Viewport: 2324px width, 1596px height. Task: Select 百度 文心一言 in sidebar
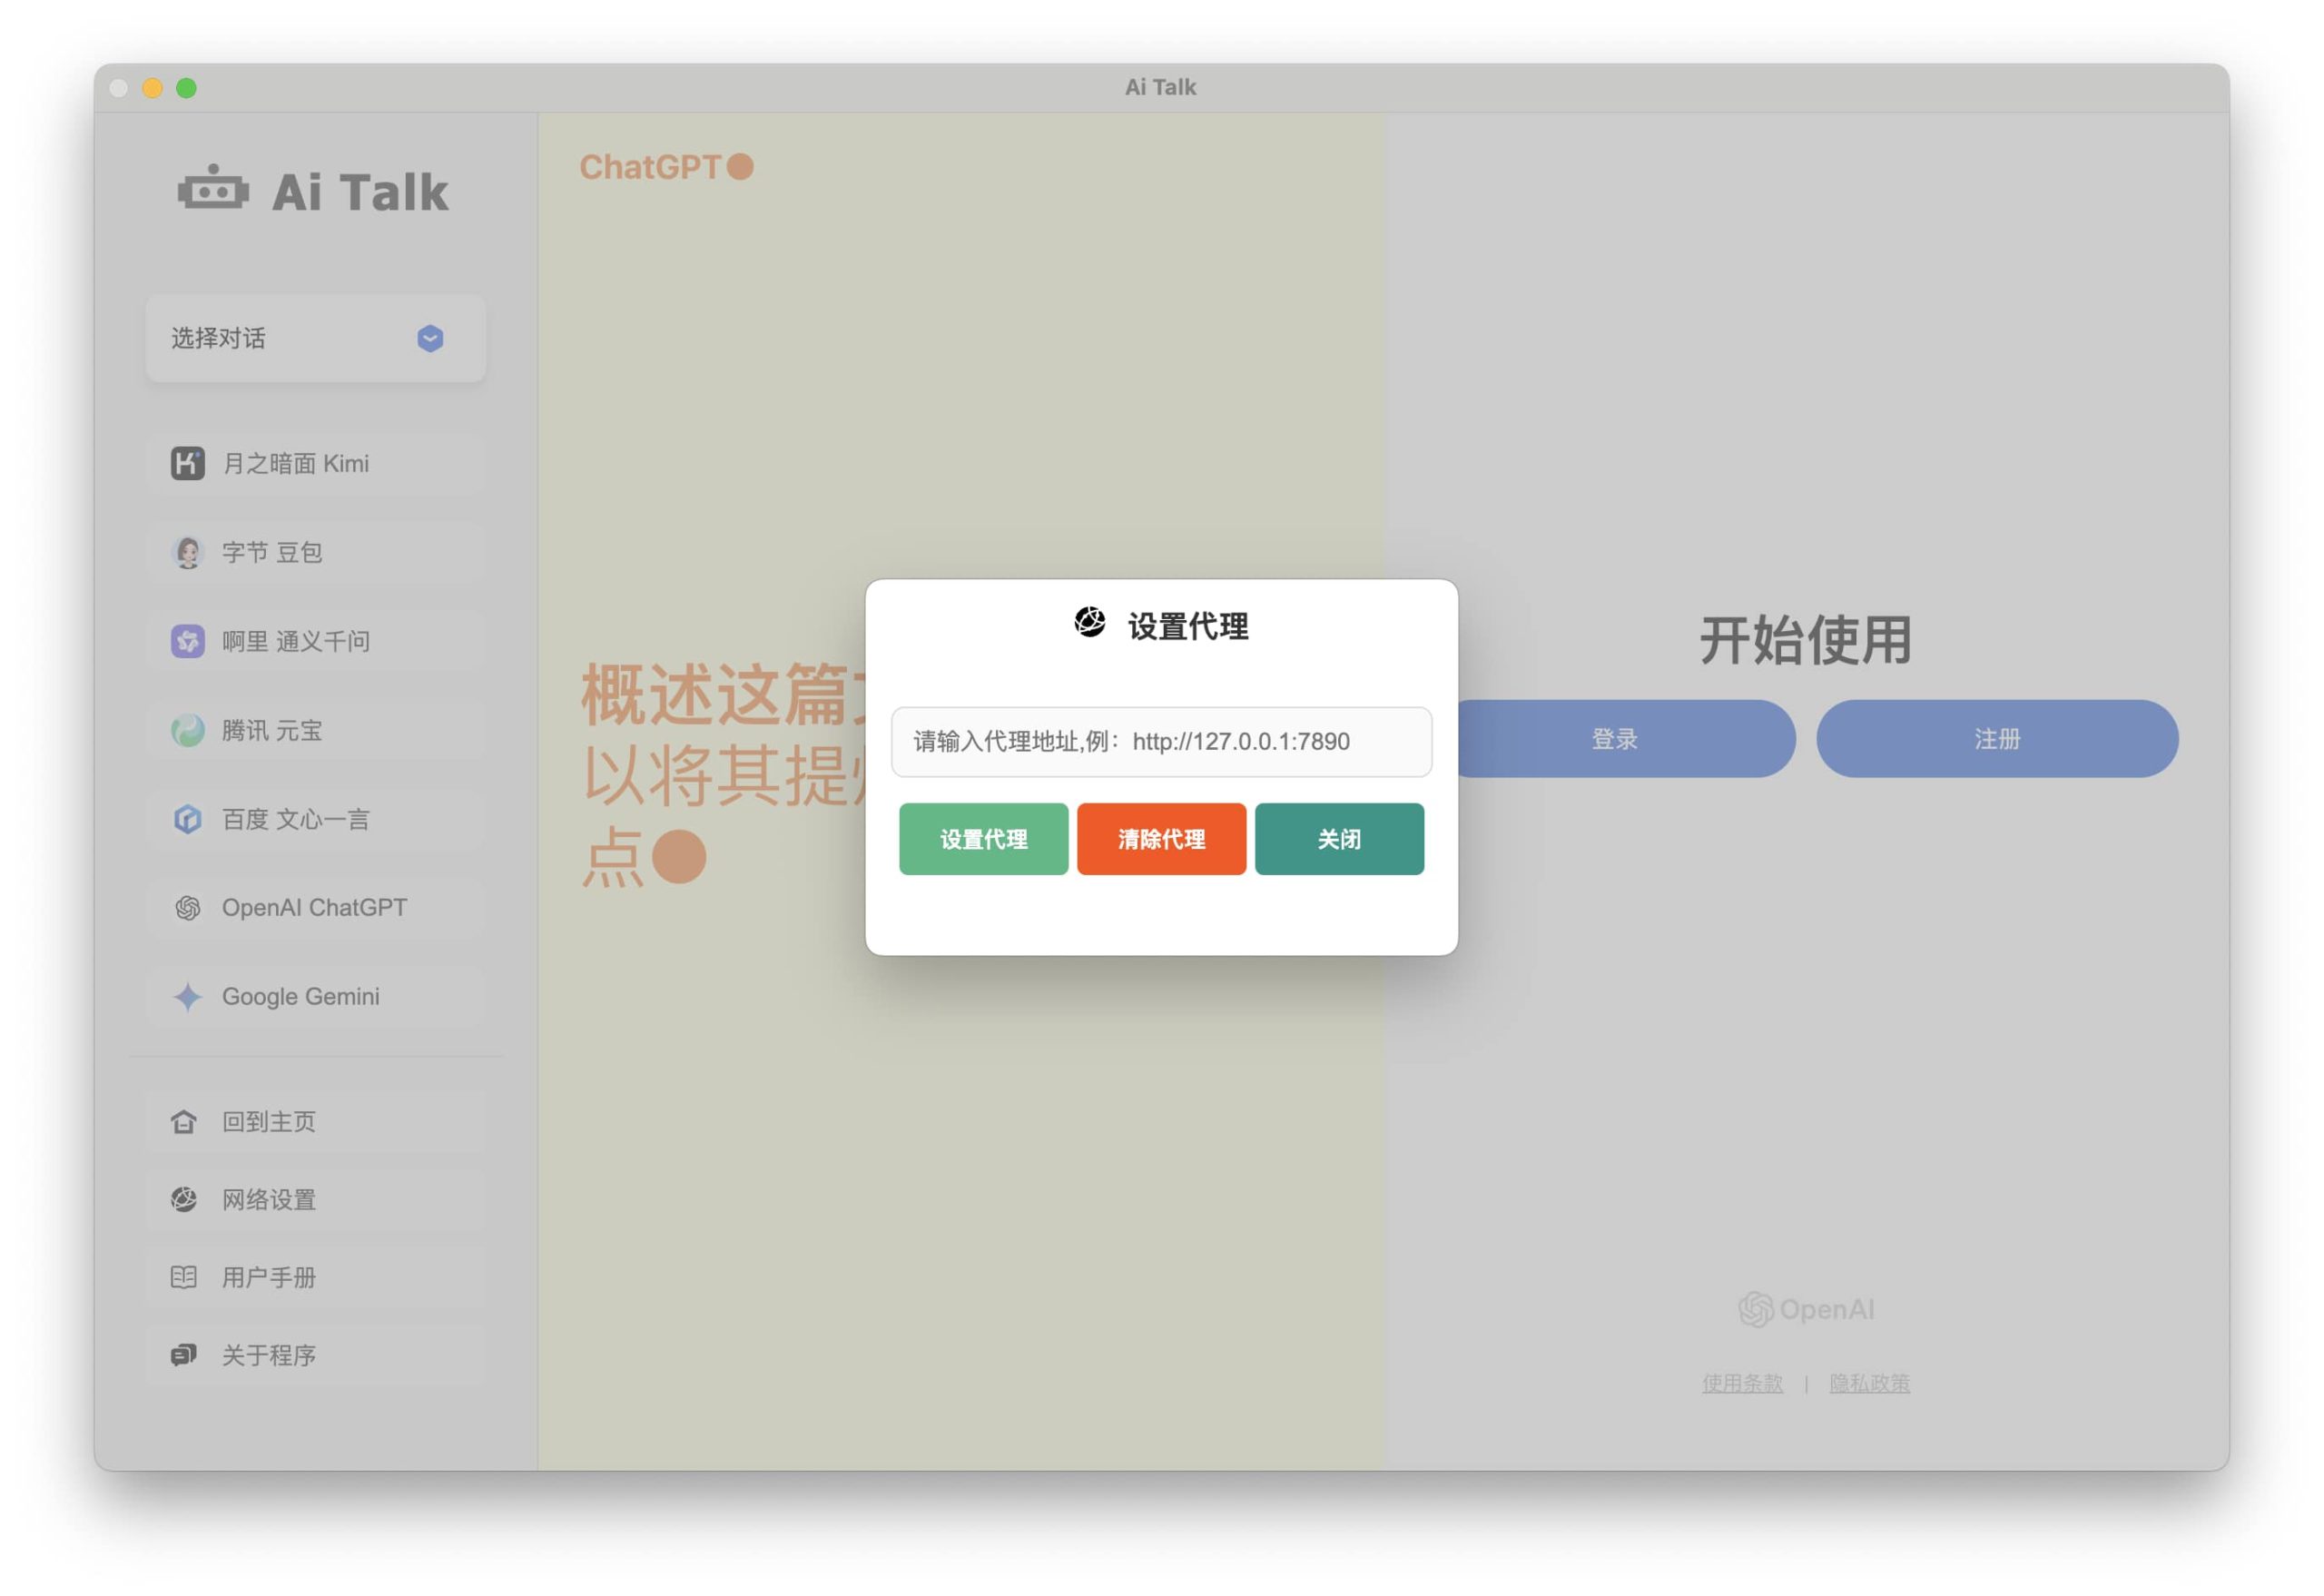pos(316,819)
